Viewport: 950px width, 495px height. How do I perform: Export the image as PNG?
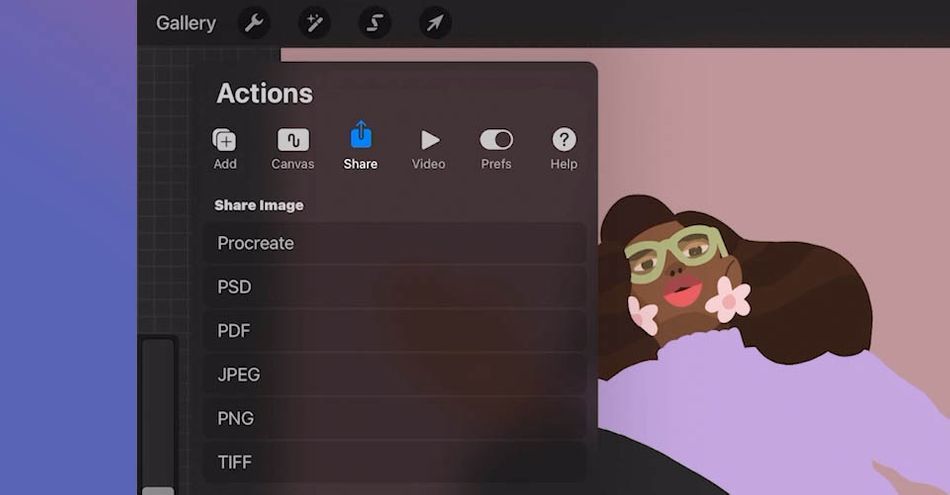pyautogui.click(x=394, y=418)
